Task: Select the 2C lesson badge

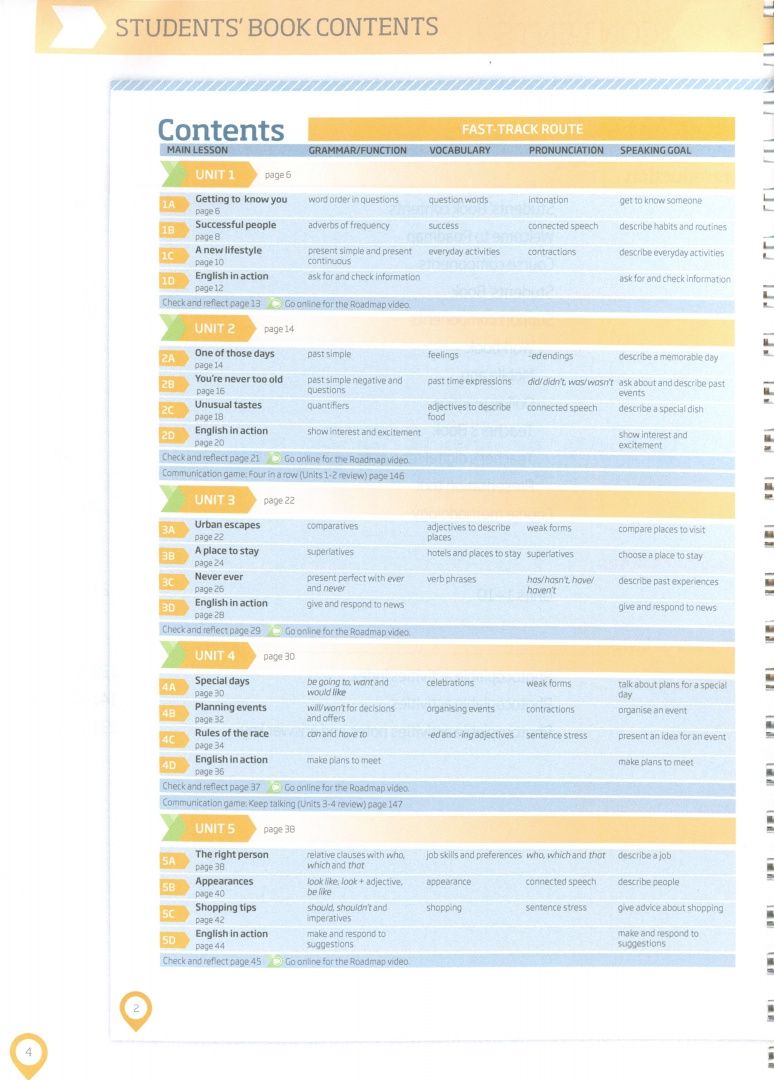Action: [173, 410]
